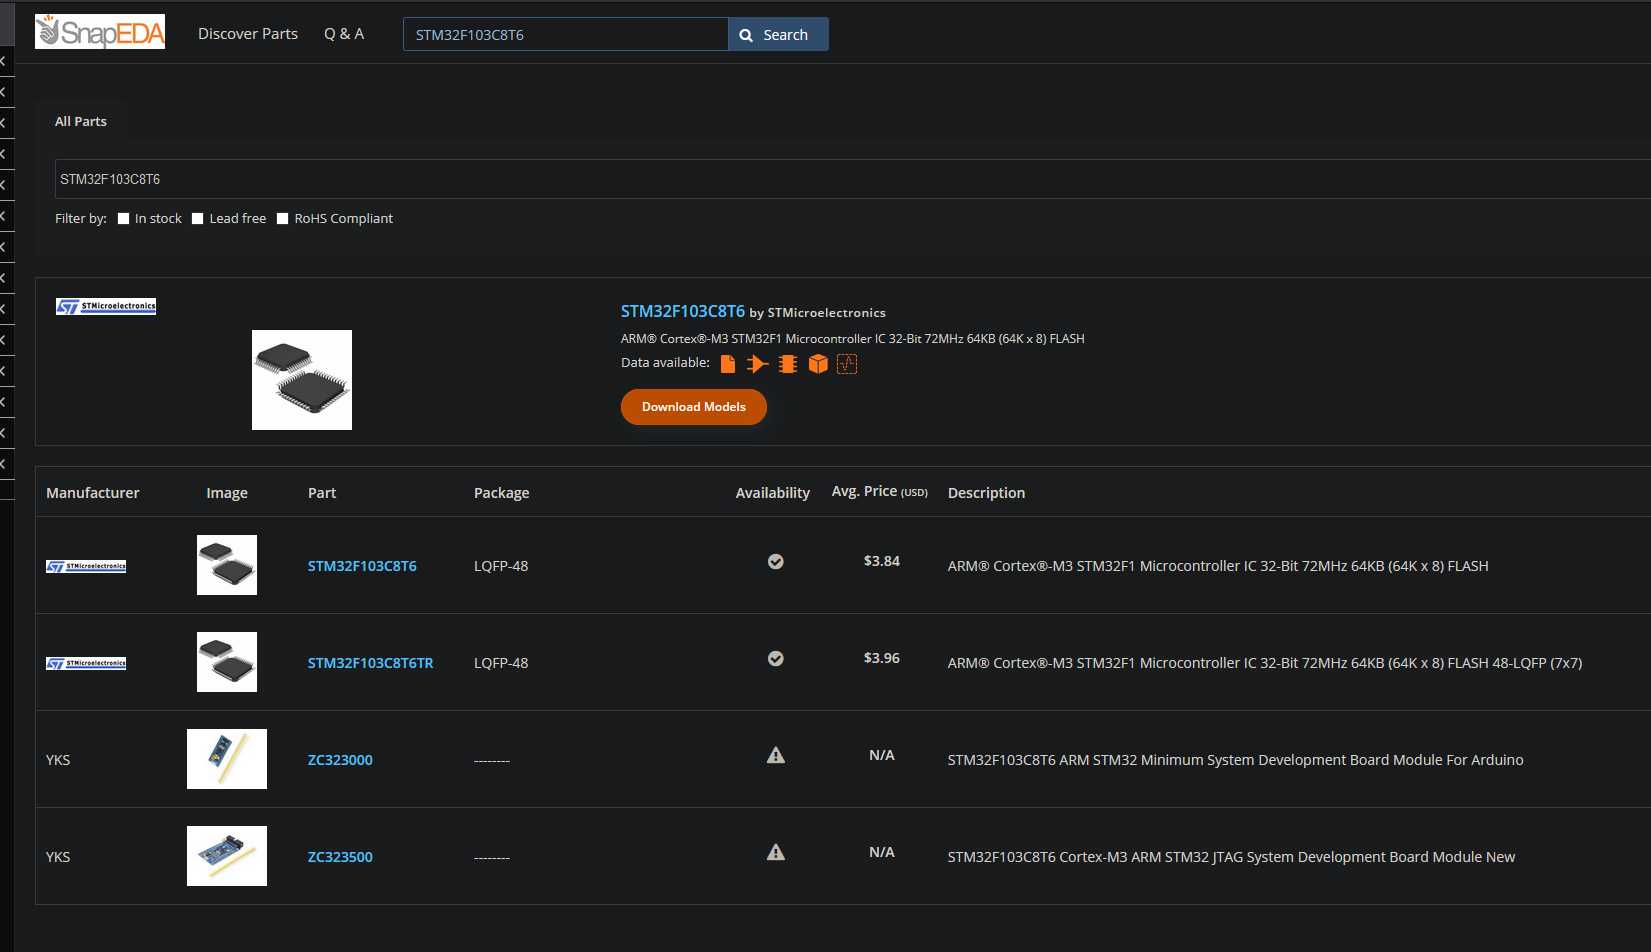
Task: Open STM32F103C8T6 link in the parts table
Action: point(362,566)
